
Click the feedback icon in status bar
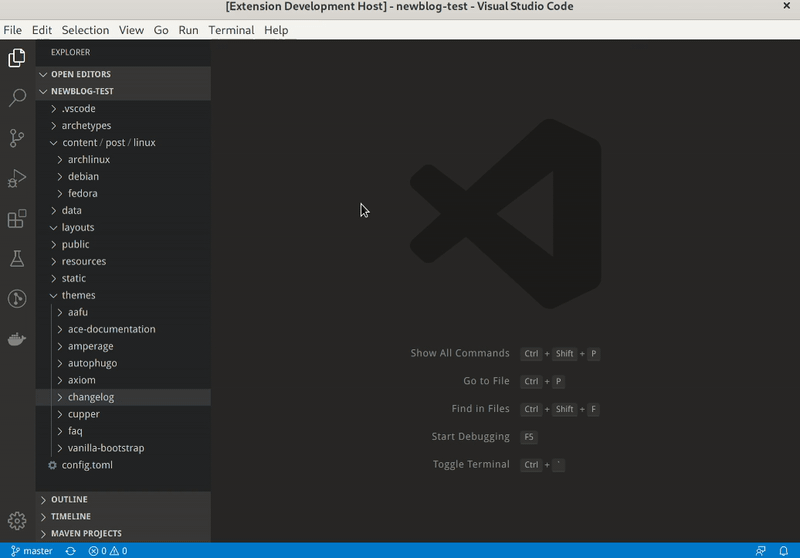click(x=761, y=551)
